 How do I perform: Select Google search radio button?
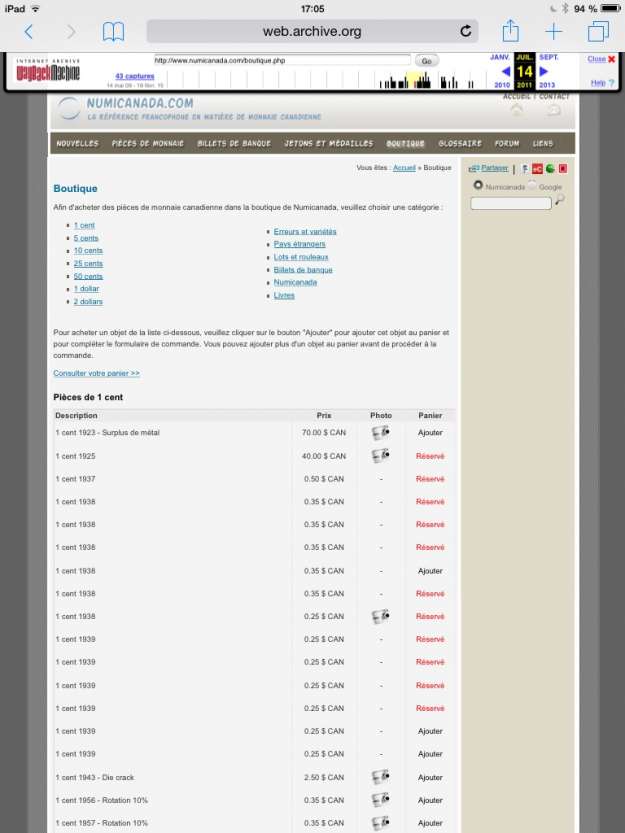pyautogui.click(x=532, y=186)
